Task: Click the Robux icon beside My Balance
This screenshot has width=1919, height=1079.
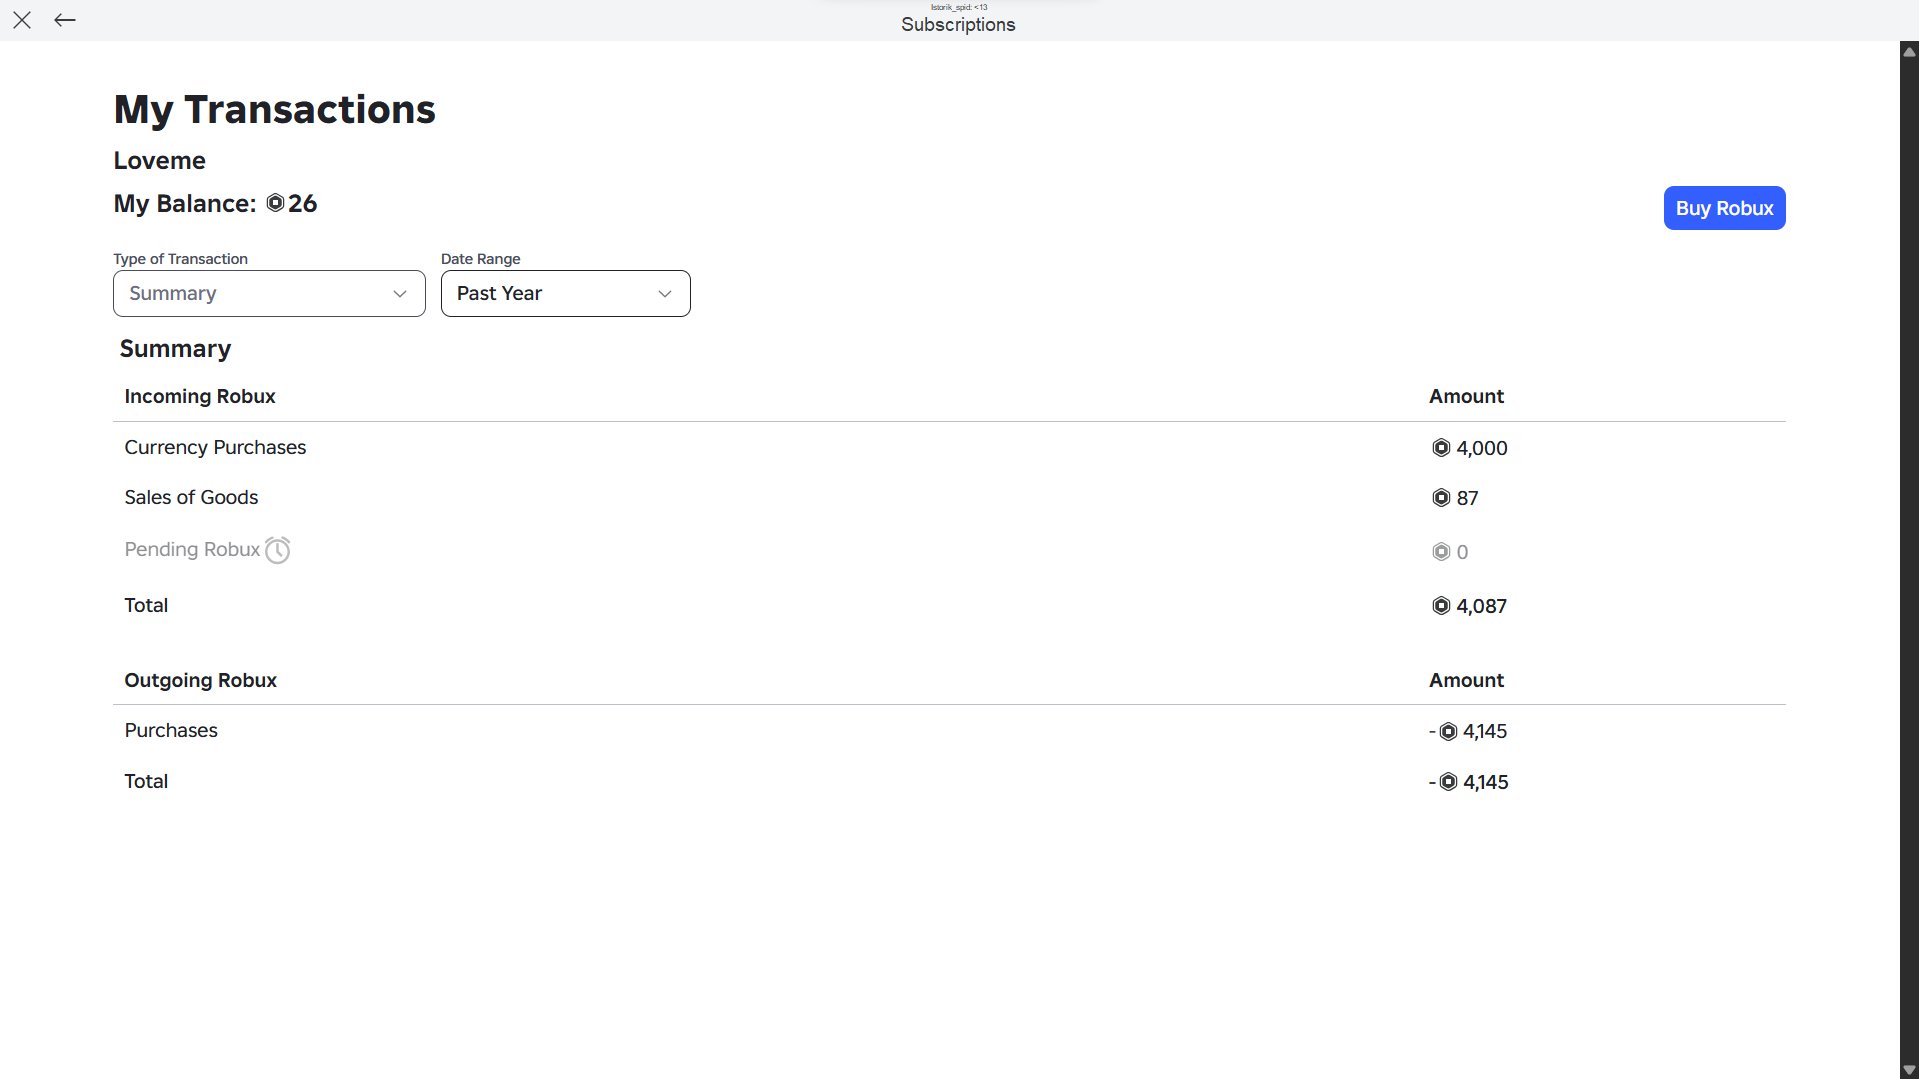Action: (276, 203)
